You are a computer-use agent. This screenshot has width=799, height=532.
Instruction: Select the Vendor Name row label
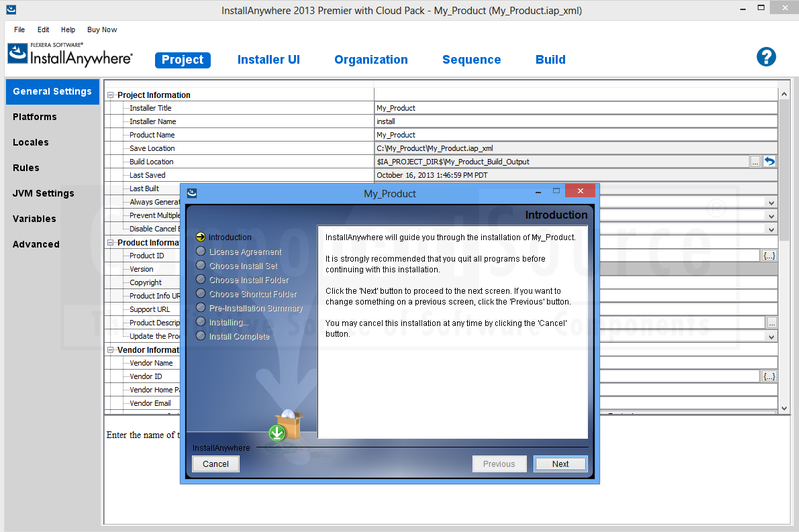(x=151, y=363)
